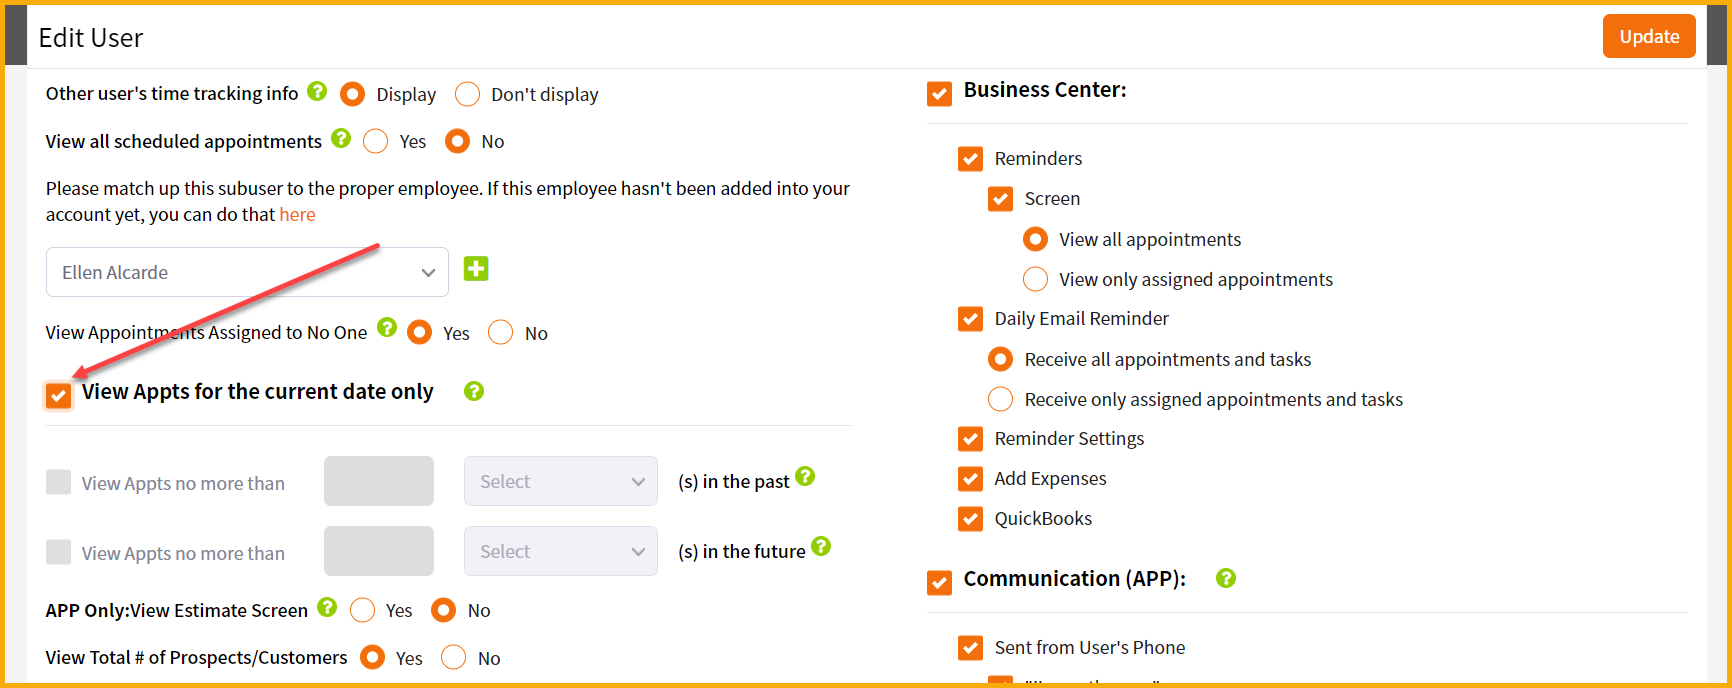Viewport: 1732px width, 688px height.
Task: Open the Select dropdown for future appointments
Action: (x=560, y=551)
